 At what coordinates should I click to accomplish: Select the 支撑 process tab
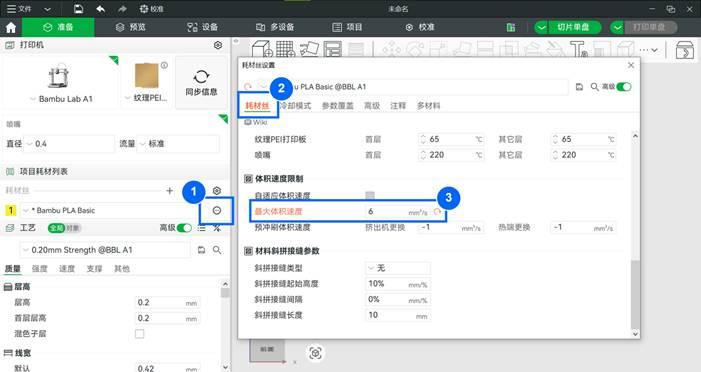tap(94, 269)
